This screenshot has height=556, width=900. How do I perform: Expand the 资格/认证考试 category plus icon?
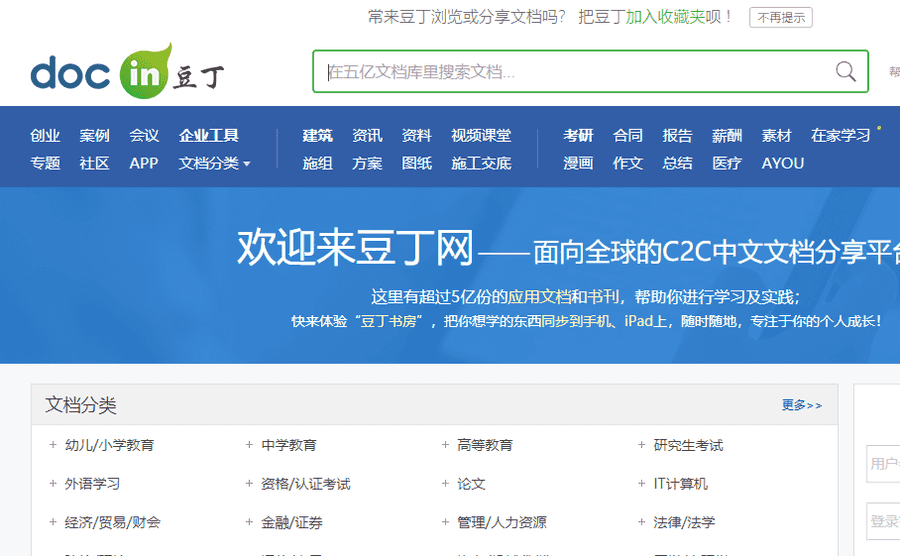click(x=249, y=484)
